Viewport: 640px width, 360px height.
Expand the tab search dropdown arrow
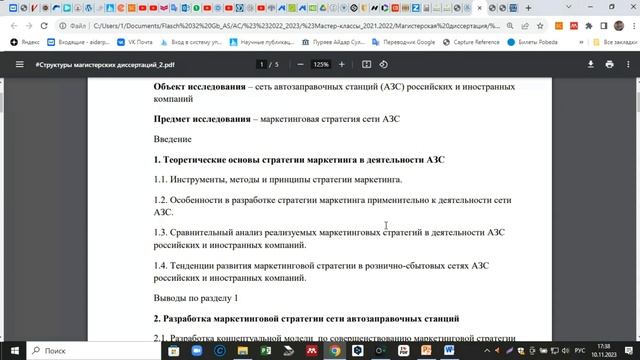pos(569,7)
